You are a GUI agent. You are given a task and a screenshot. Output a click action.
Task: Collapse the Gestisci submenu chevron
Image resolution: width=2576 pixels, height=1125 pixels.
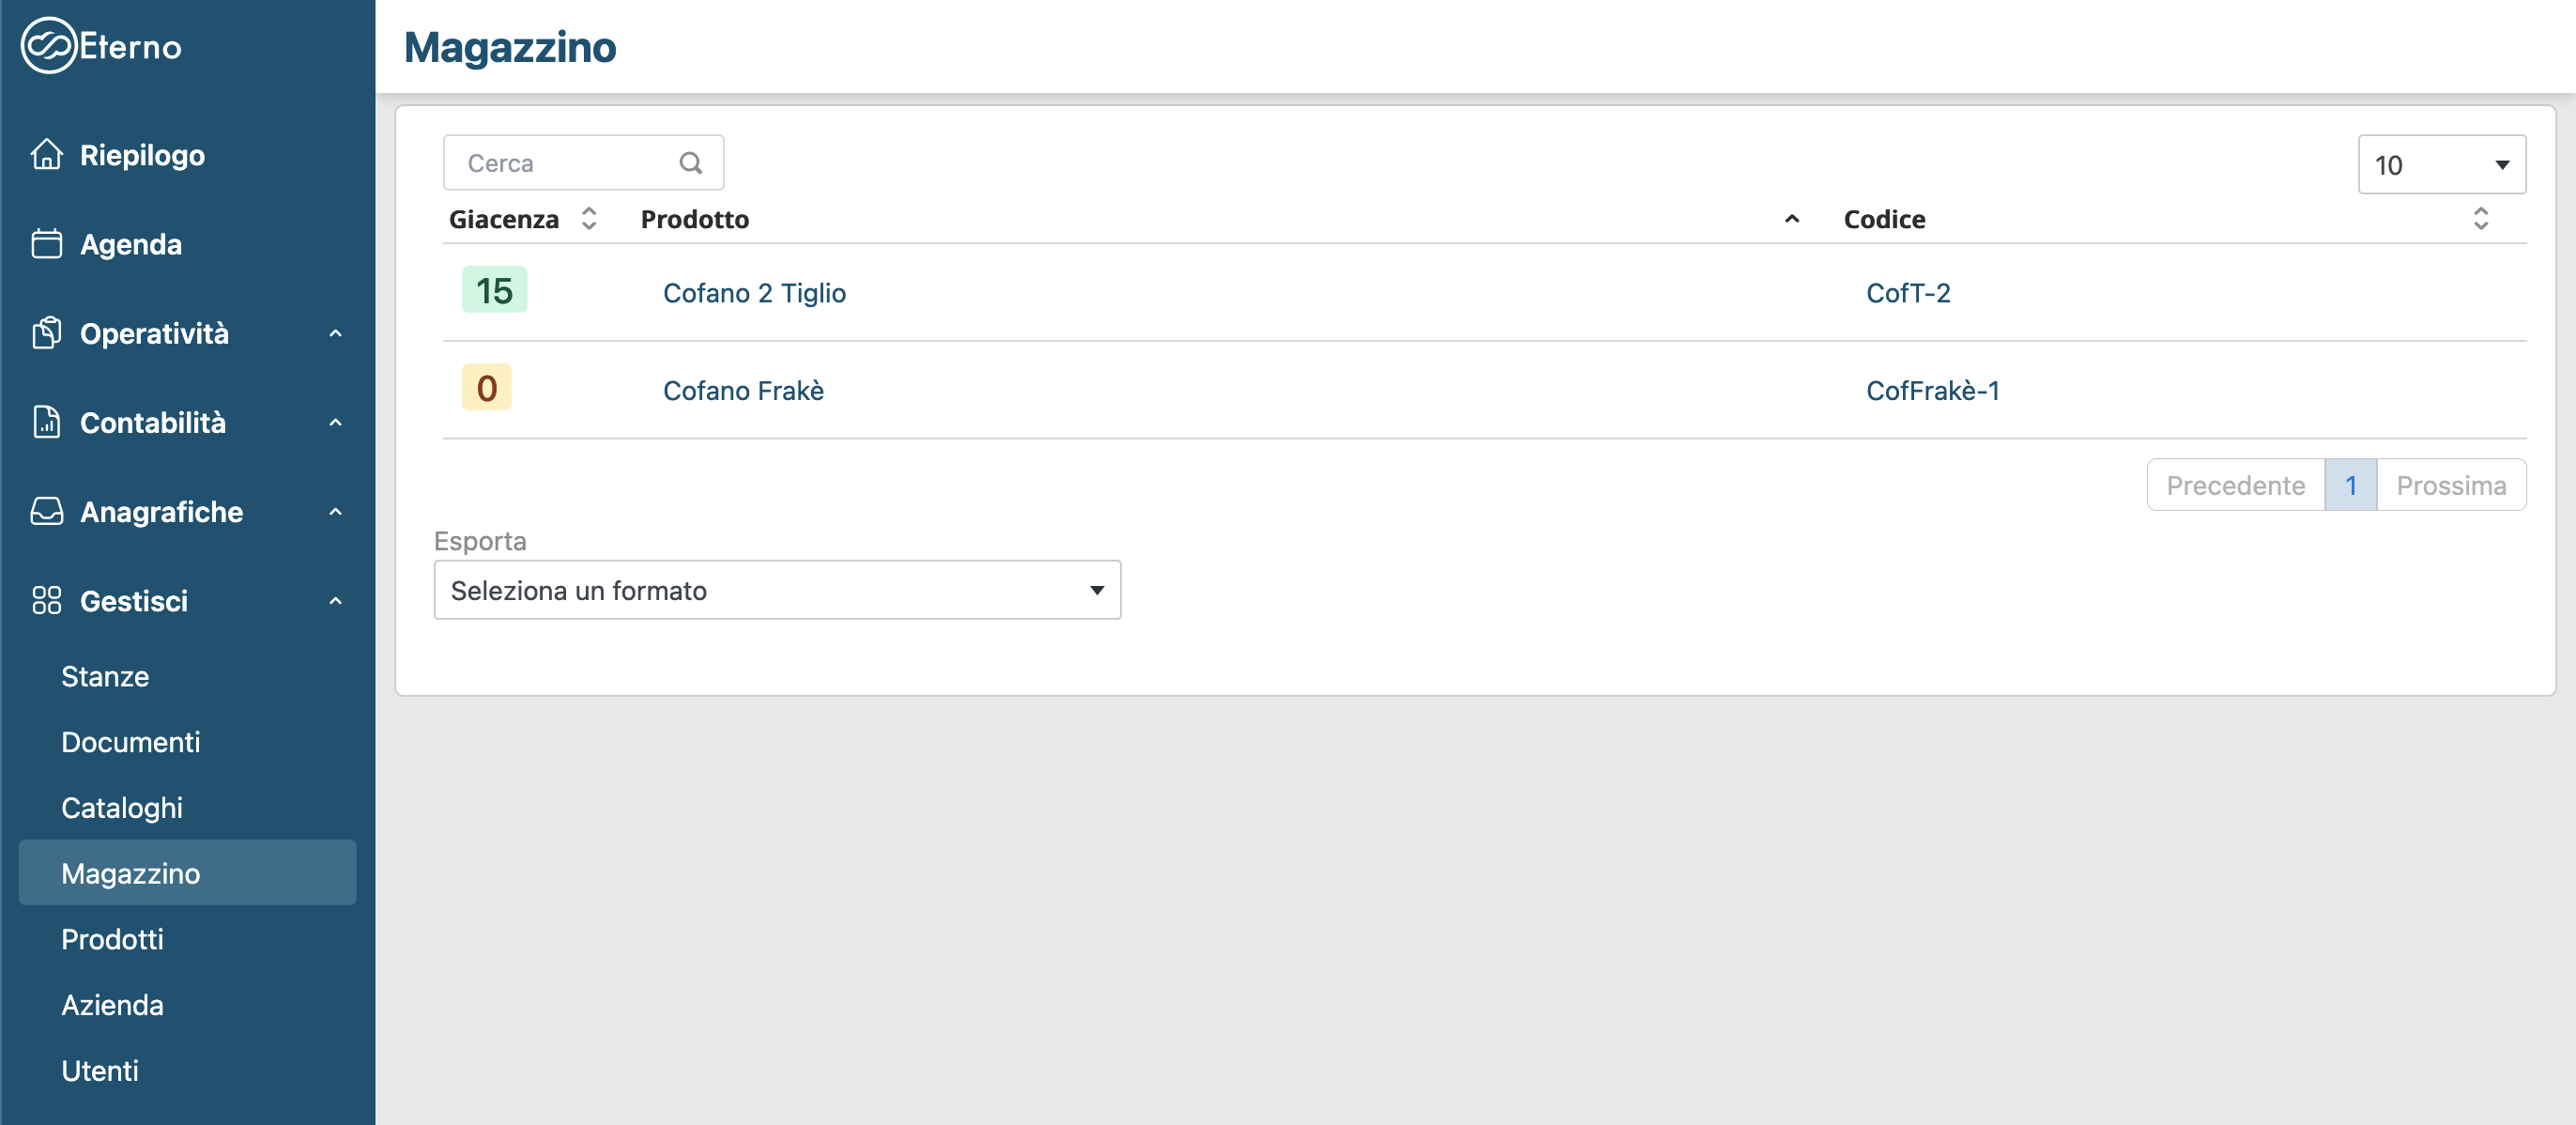[x=336, y=601]
